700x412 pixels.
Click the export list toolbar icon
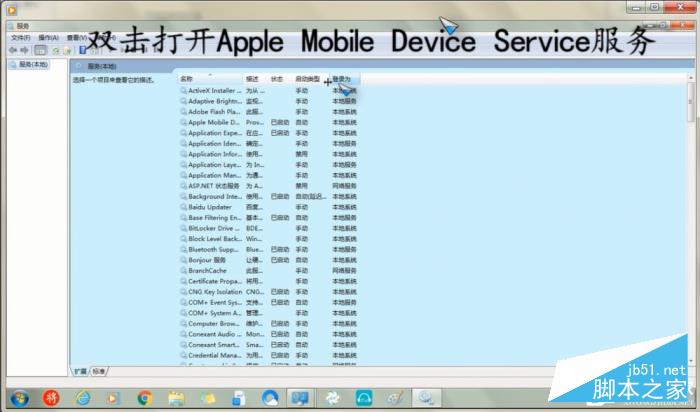67,51
